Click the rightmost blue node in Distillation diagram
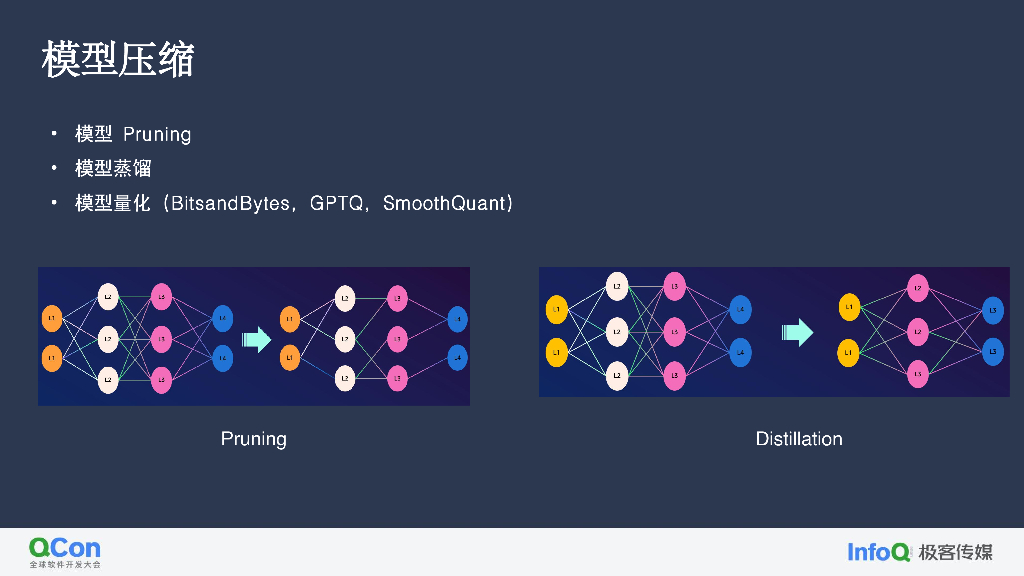The image size is (1024, 576). tap(992, 311)
